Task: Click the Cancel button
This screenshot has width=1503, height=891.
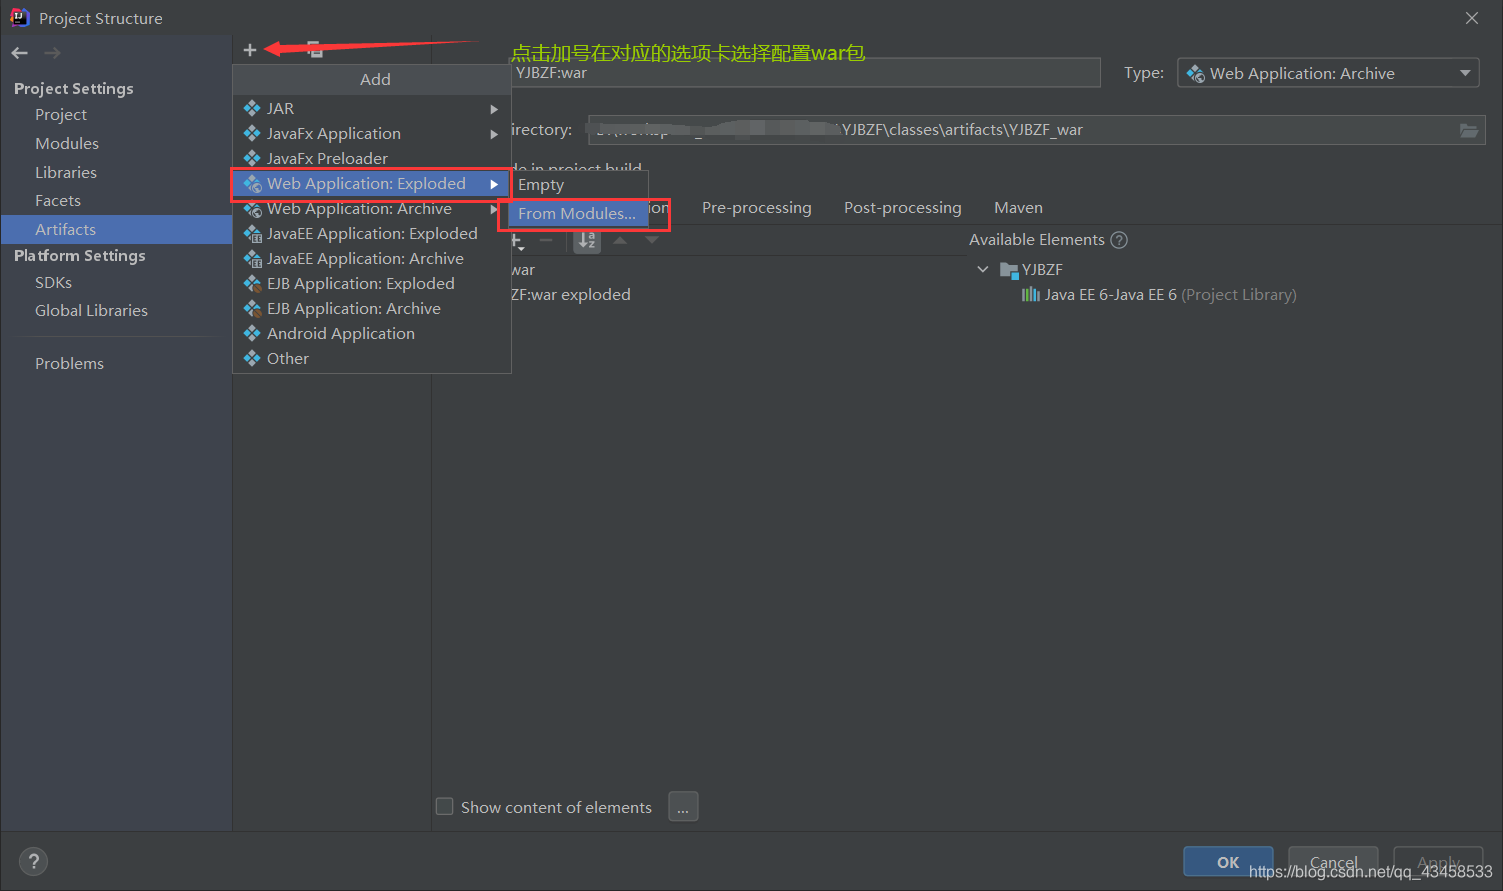Action: click(x=1333, y=862)
